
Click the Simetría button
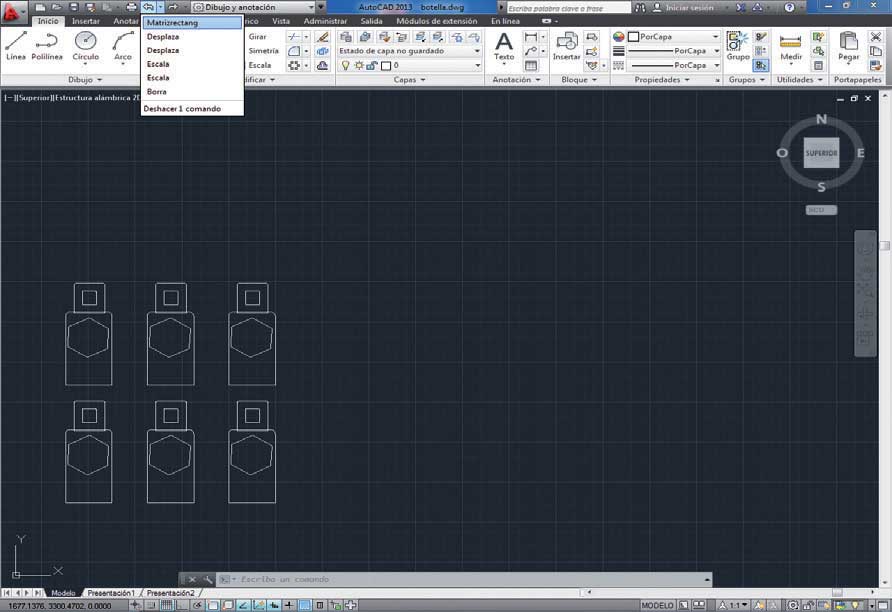[263, 51]
